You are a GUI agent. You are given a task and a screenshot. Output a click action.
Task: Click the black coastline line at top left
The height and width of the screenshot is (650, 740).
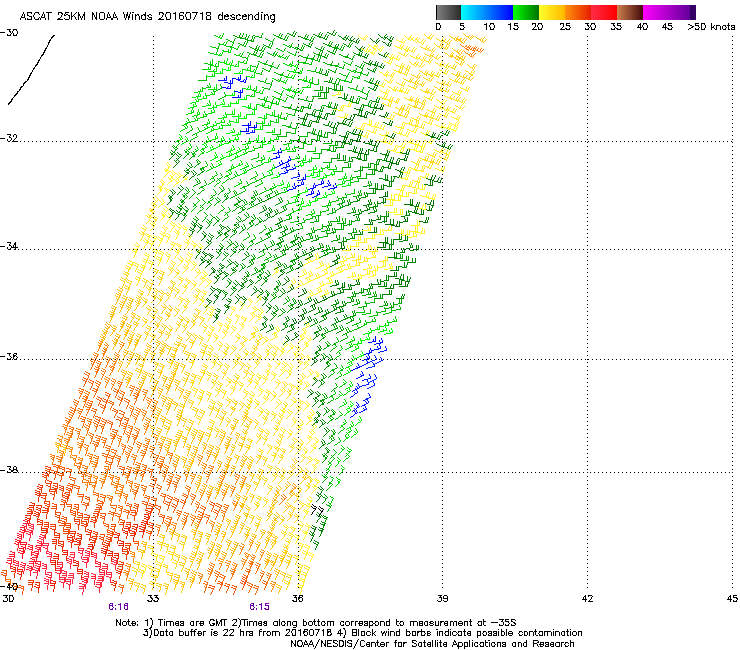[31, 69]
